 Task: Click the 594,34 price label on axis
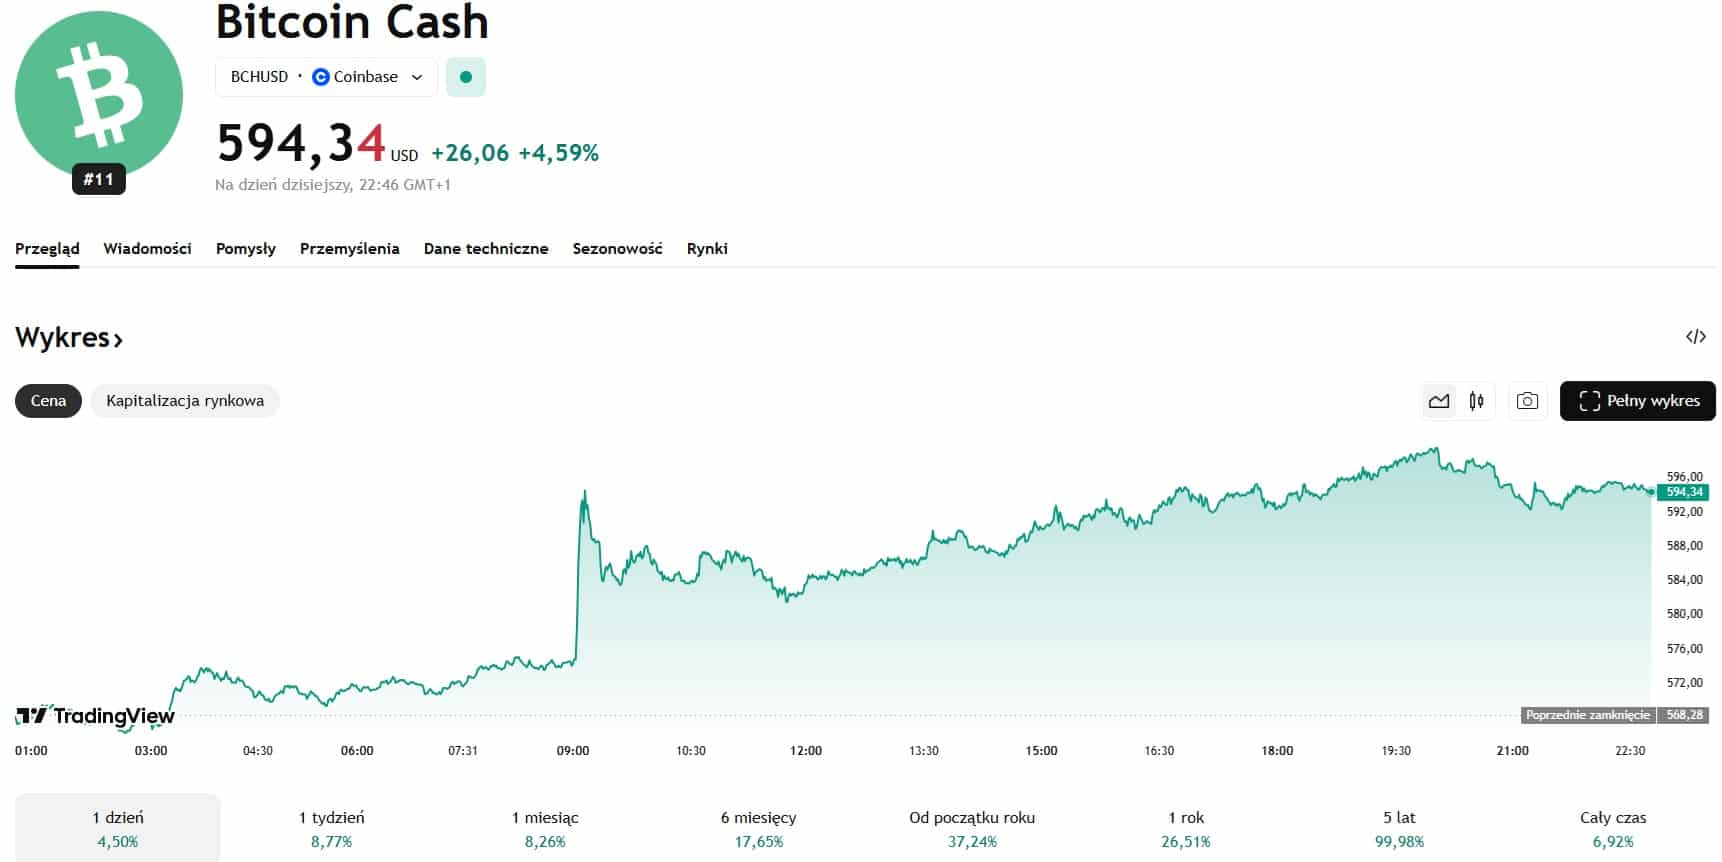click(1684, 492)
